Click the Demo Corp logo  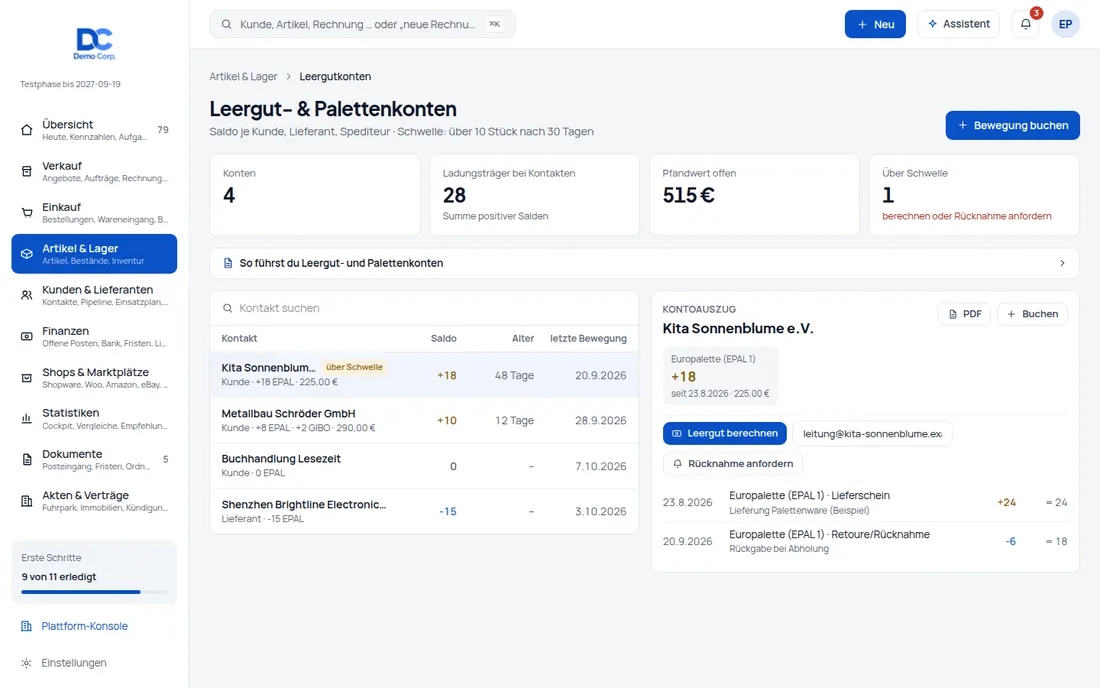pyautogui.click(x=94, y=43)
